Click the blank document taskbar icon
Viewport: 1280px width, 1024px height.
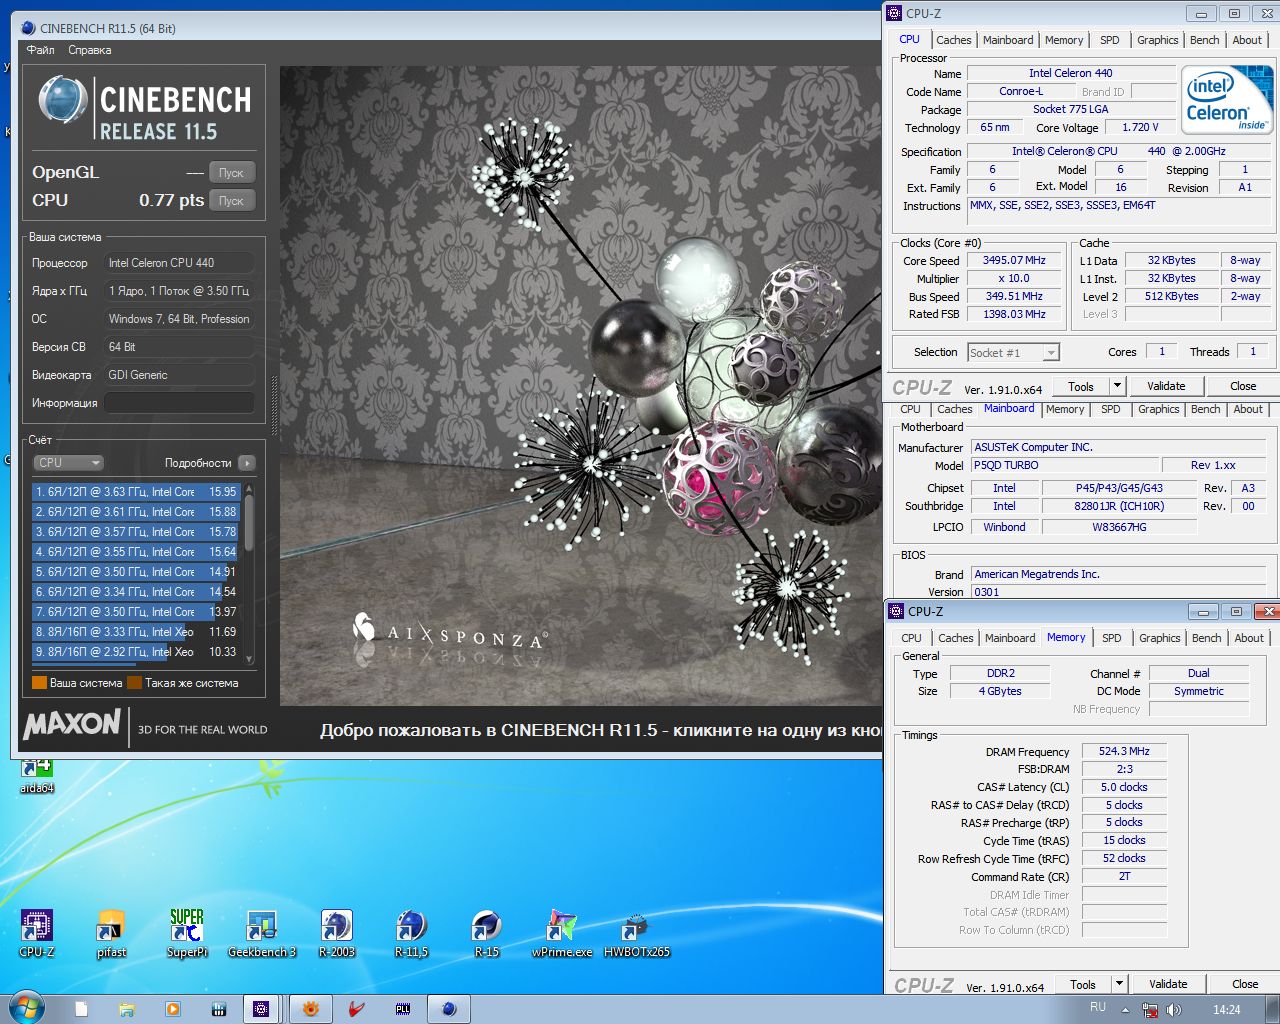pos(81,1009)
